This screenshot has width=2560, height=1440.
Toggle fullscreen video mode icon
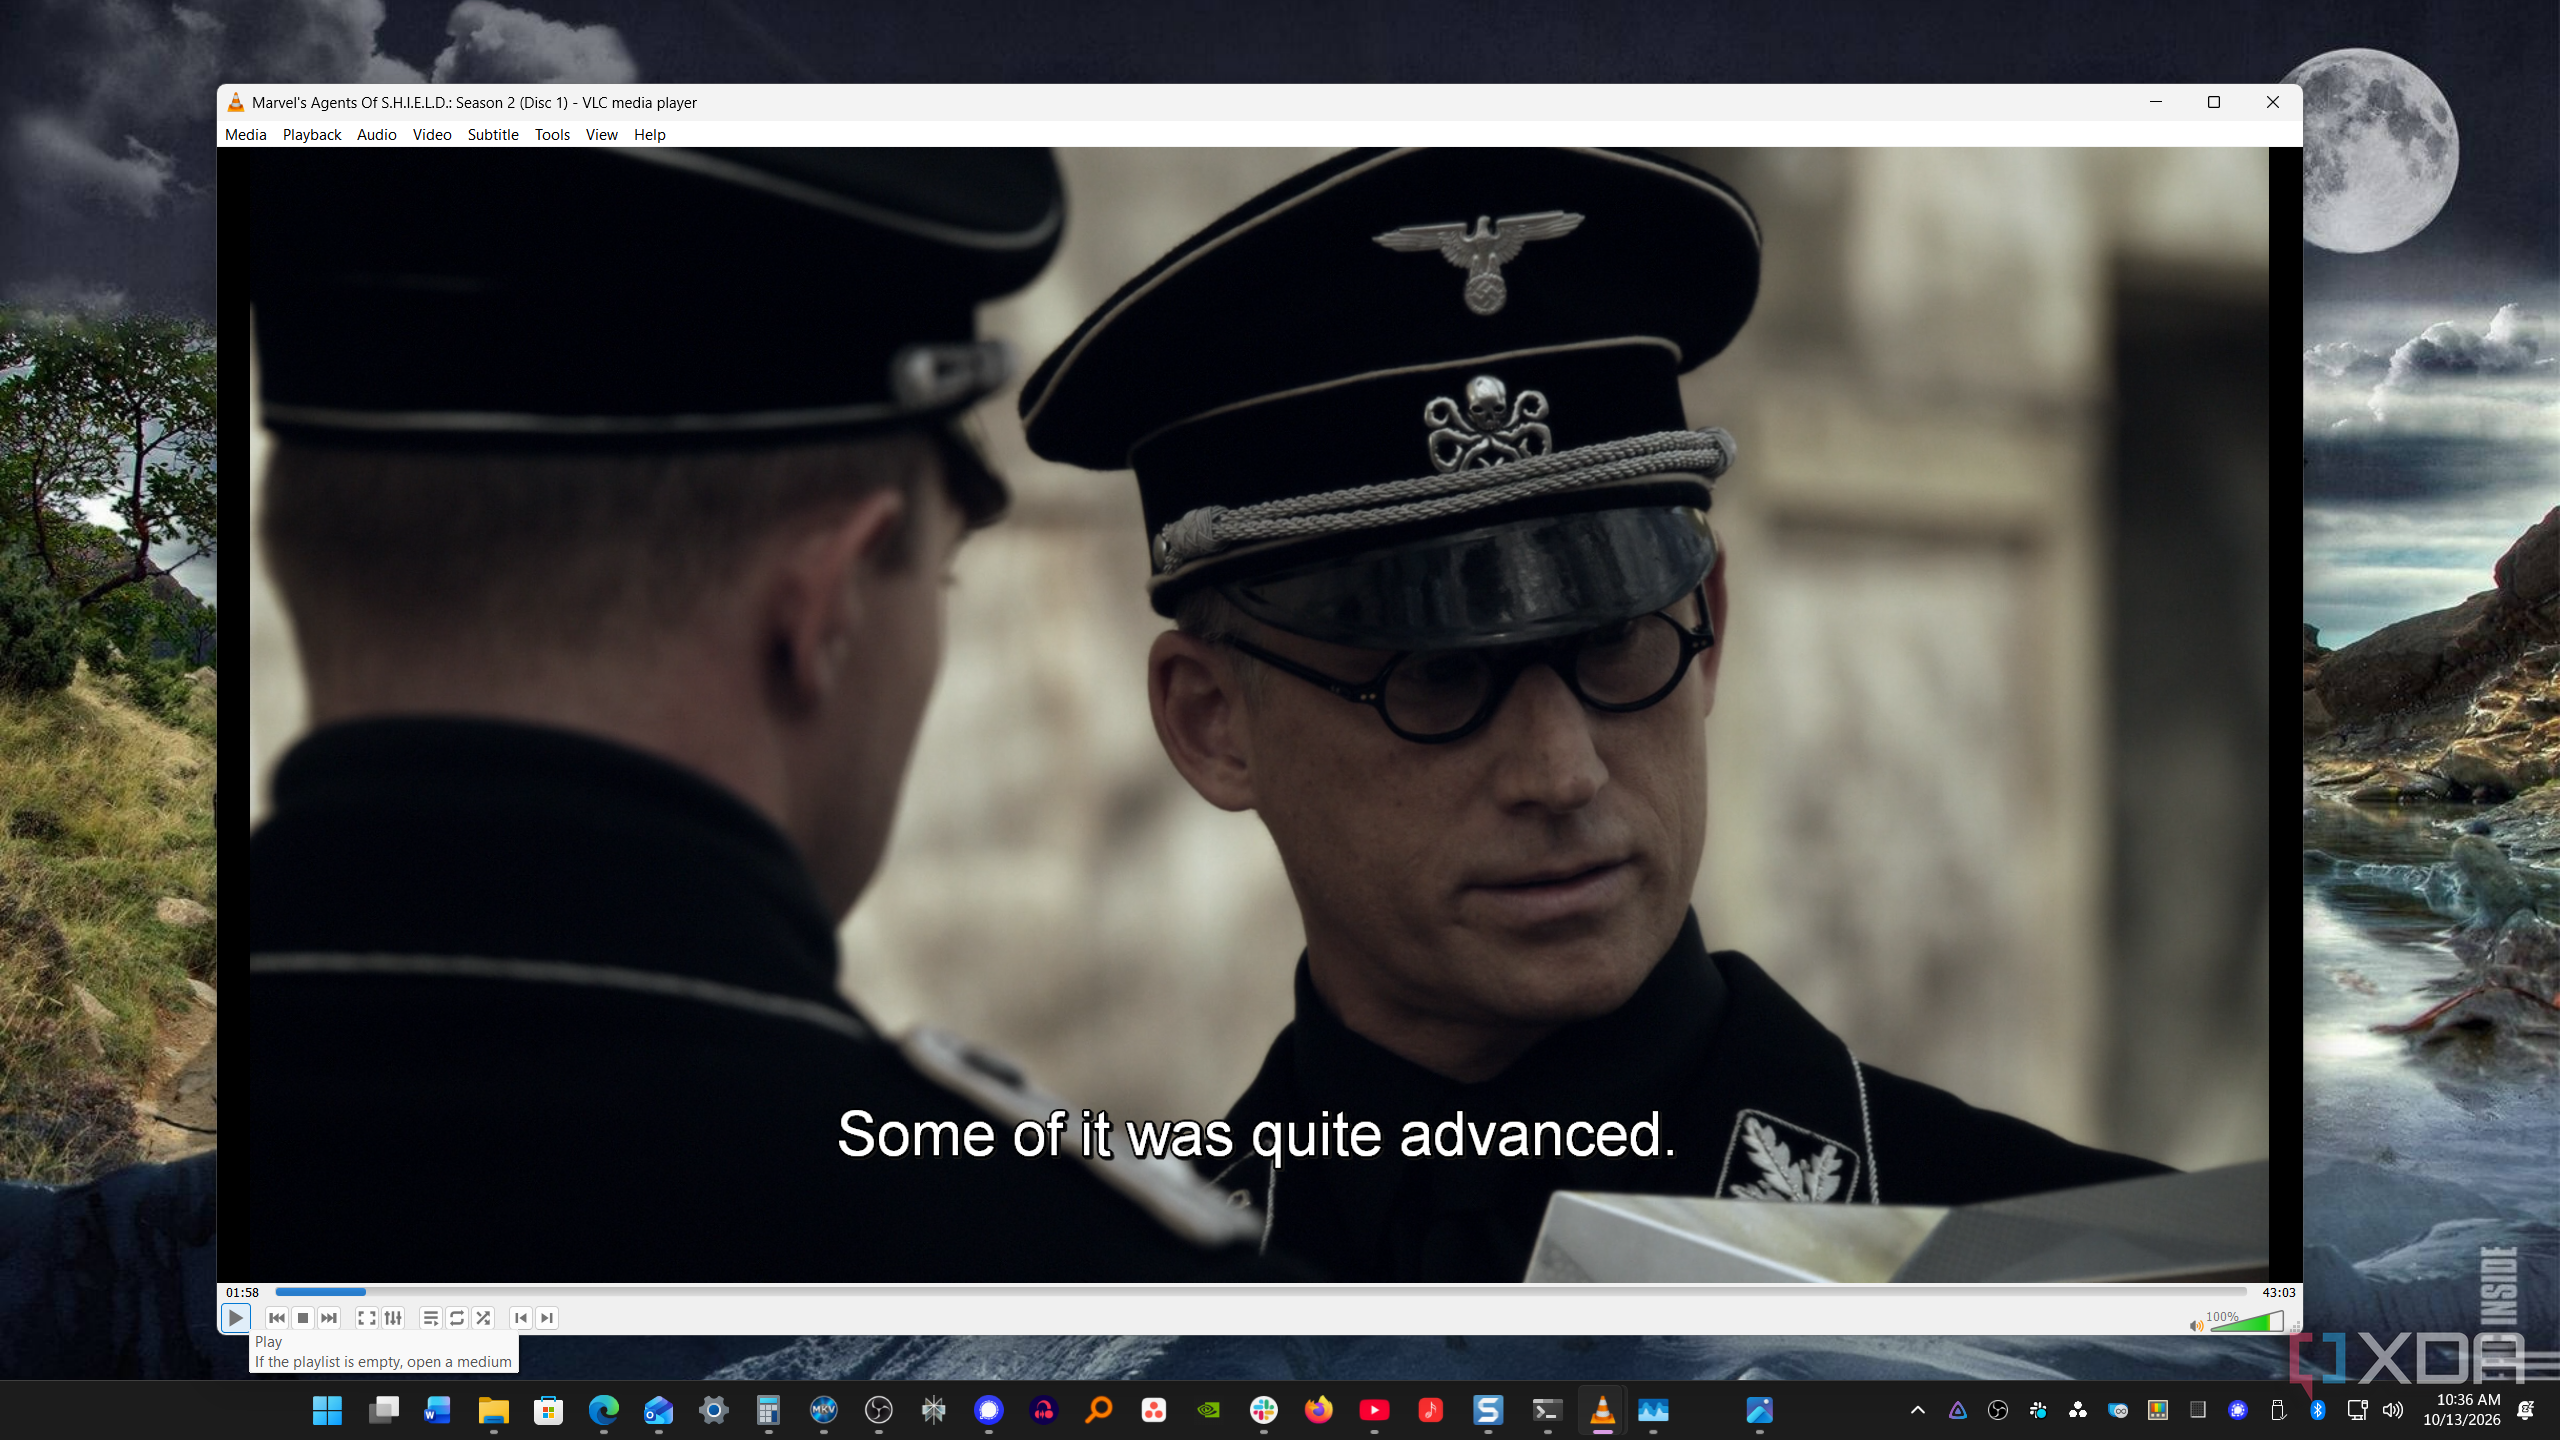(x=367, y=1318)
